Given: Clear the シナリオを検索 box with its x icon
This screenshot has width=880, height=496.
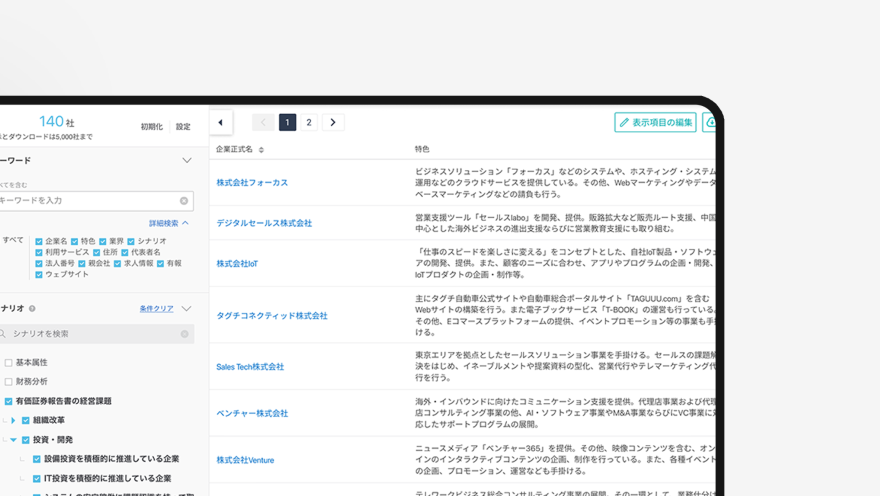Looking at the screenshot, I should point(185,334).
